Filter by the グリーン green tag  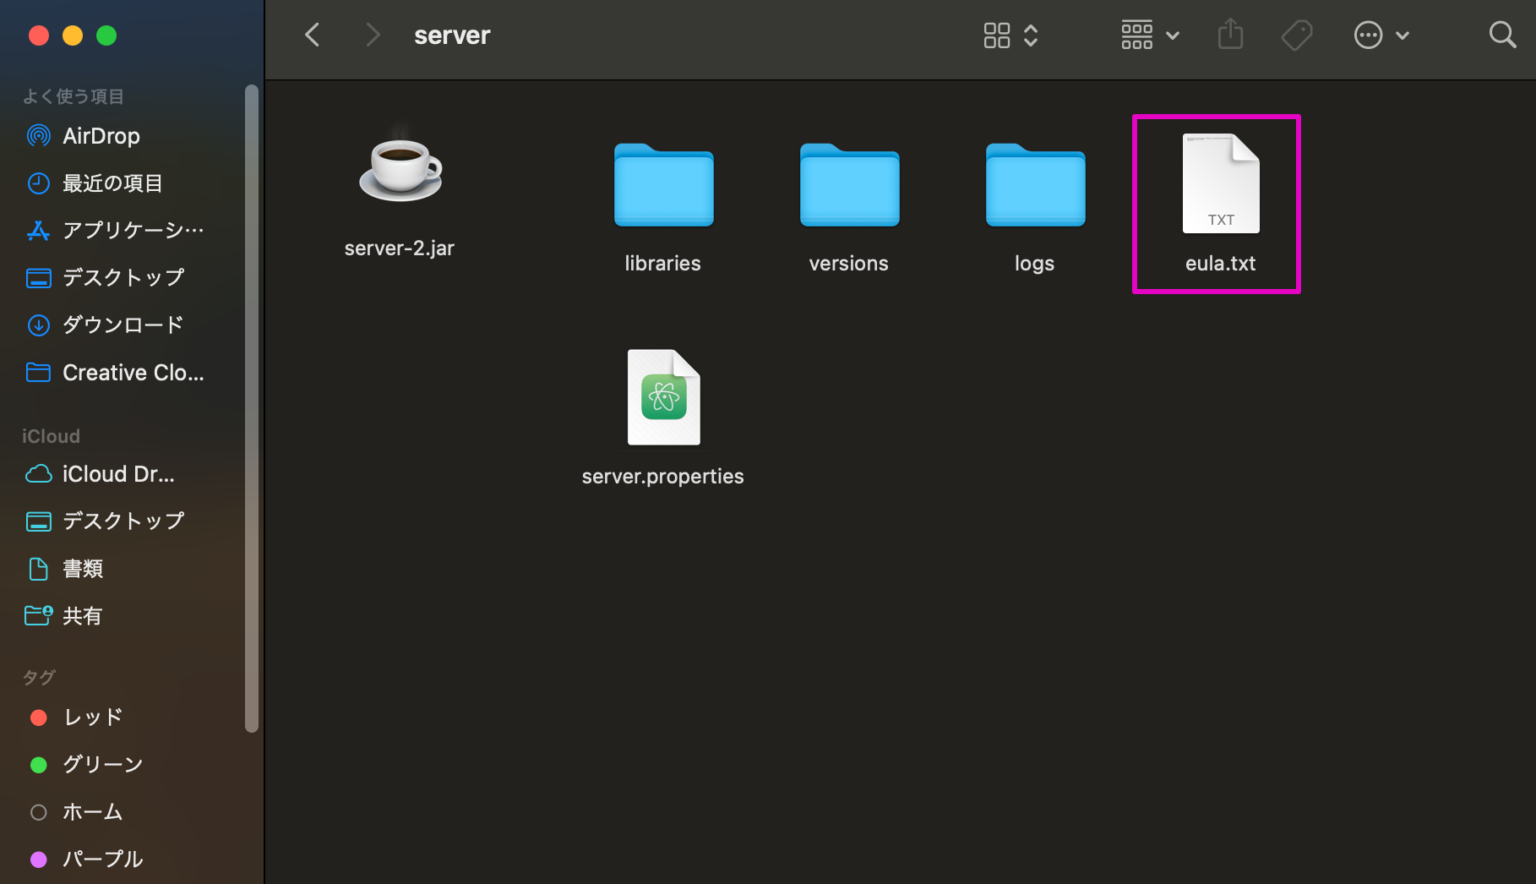[102, 765]
